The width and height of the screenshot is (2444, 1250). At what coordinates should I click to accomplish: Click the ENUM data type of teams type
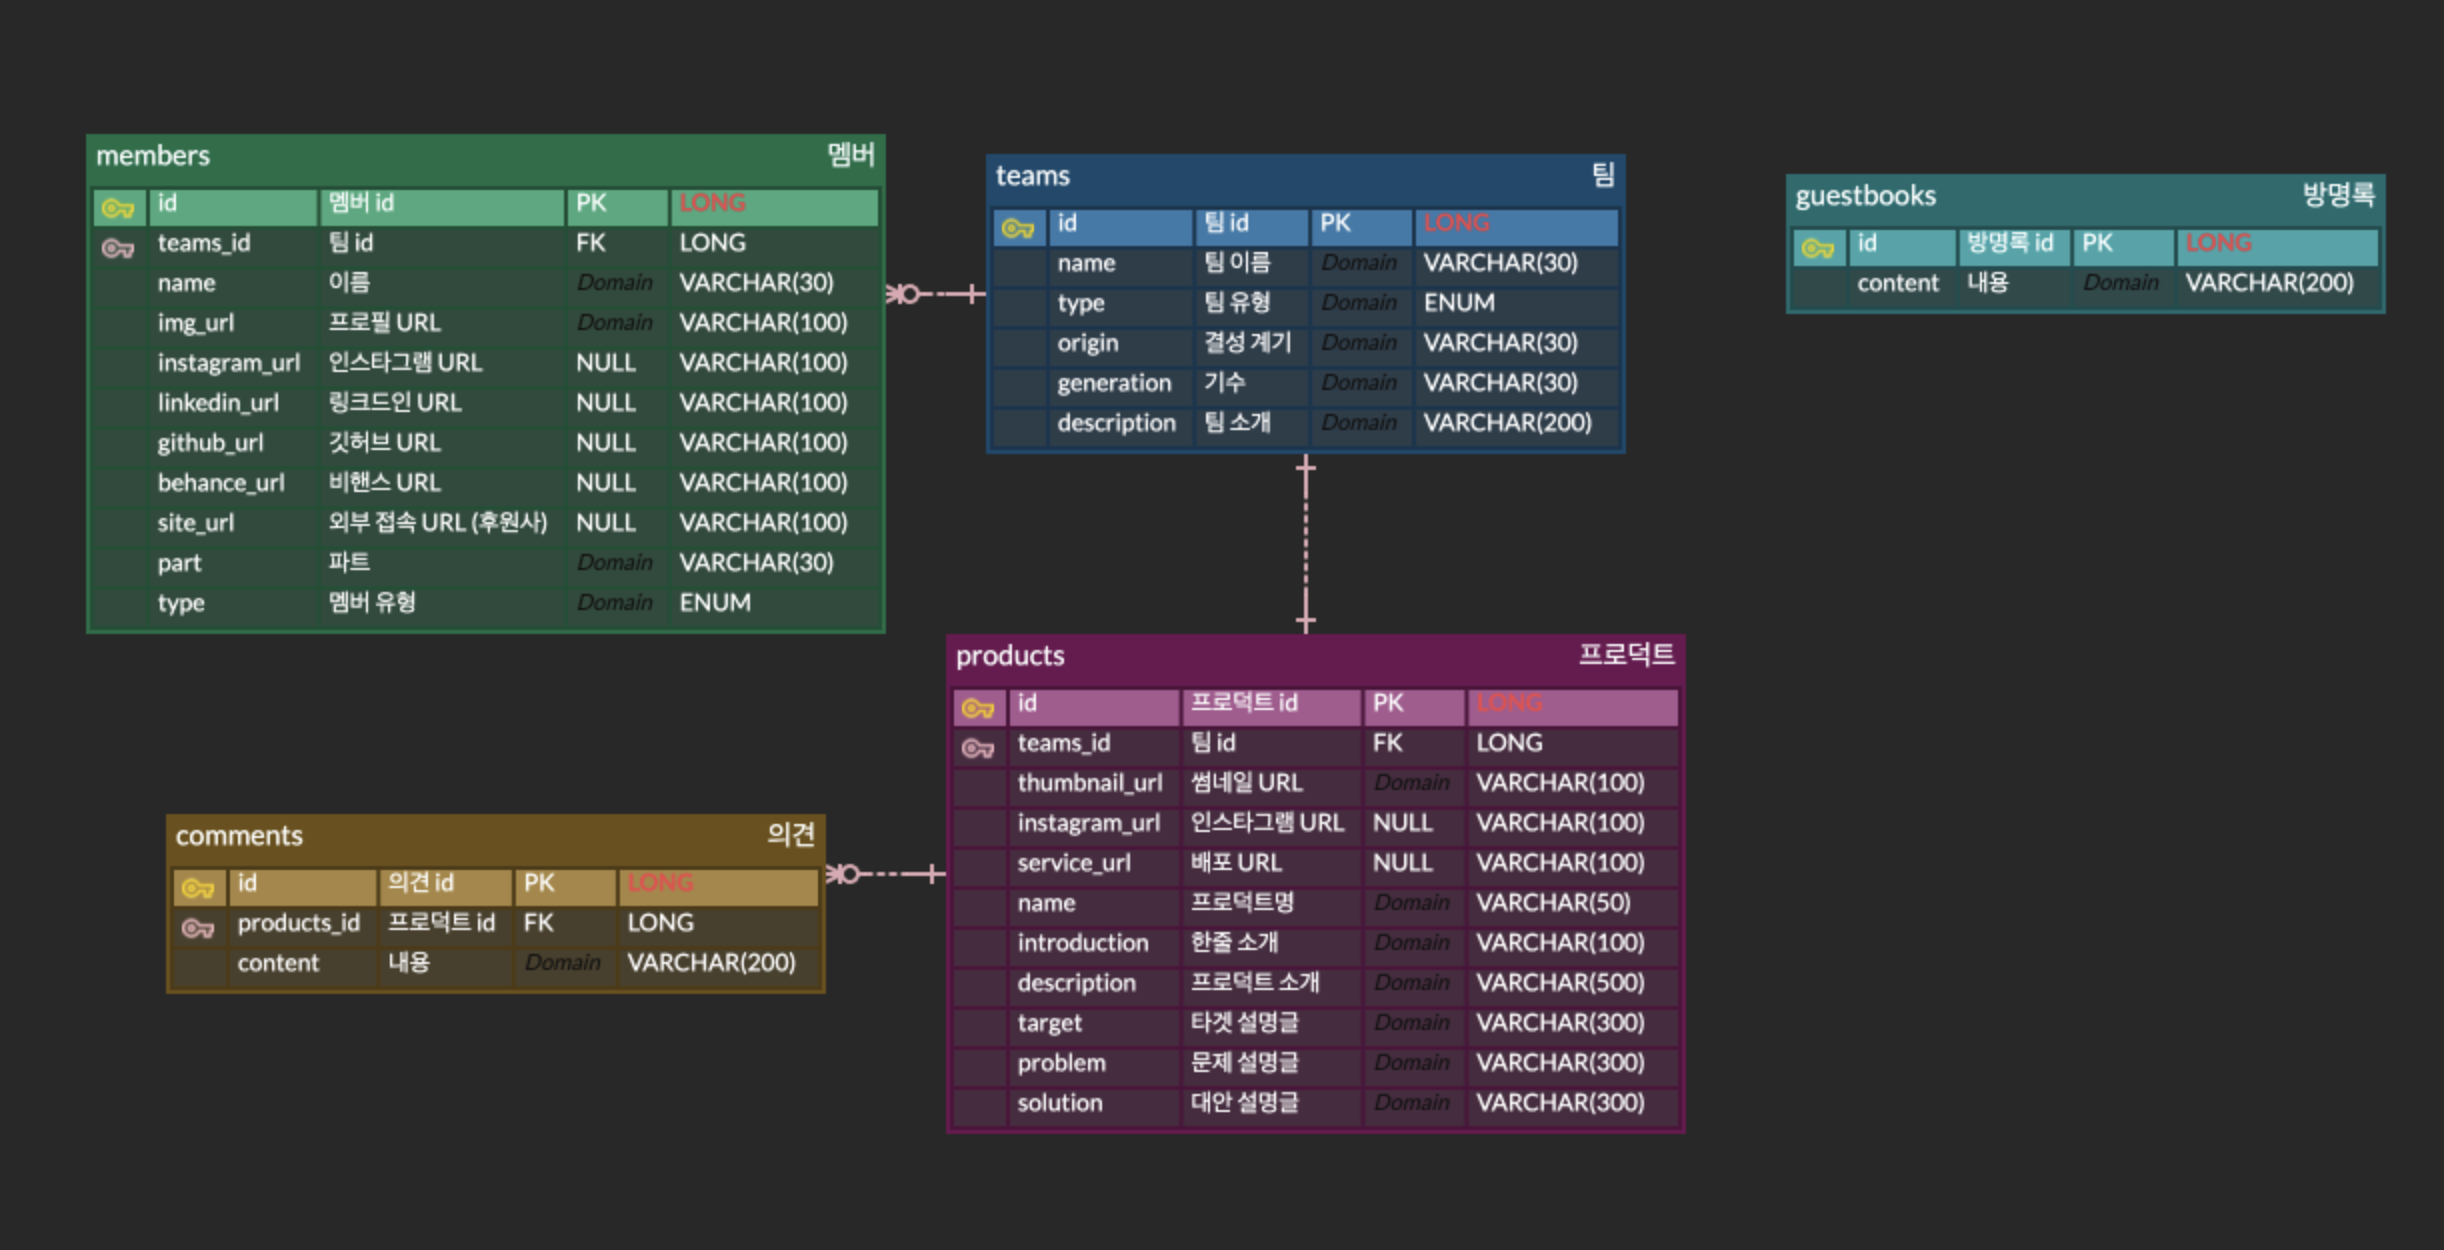(x=1459, y=303)
